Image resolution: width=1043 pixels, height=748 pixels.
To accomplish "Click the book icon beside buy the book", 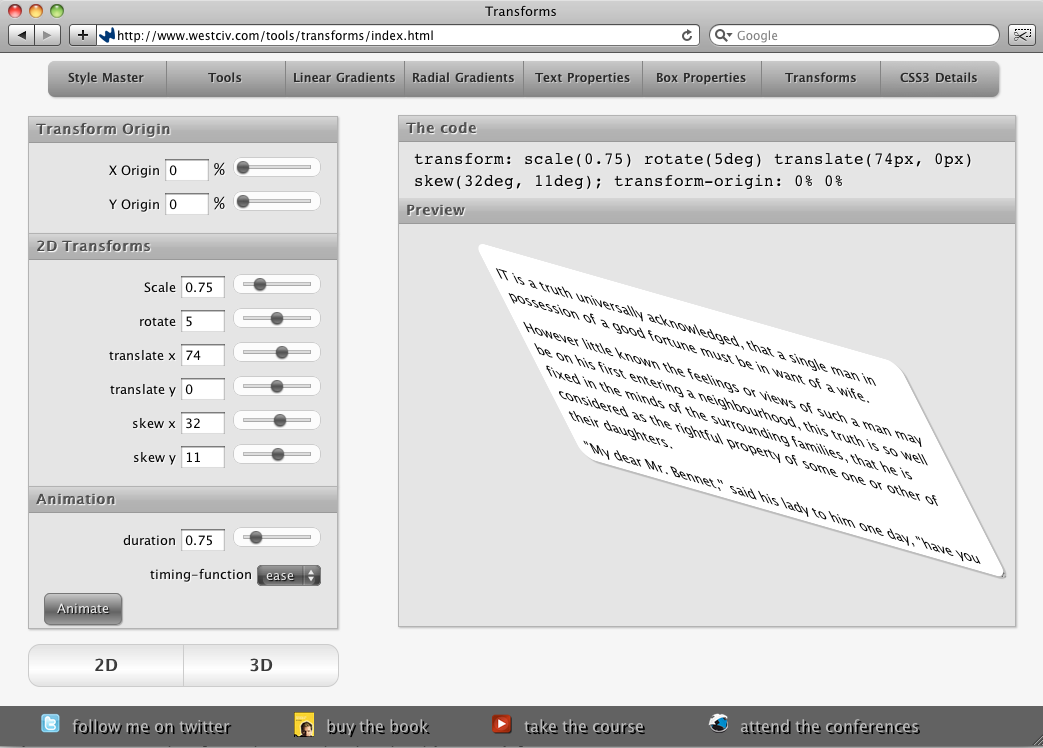I will tap(304, 724).
